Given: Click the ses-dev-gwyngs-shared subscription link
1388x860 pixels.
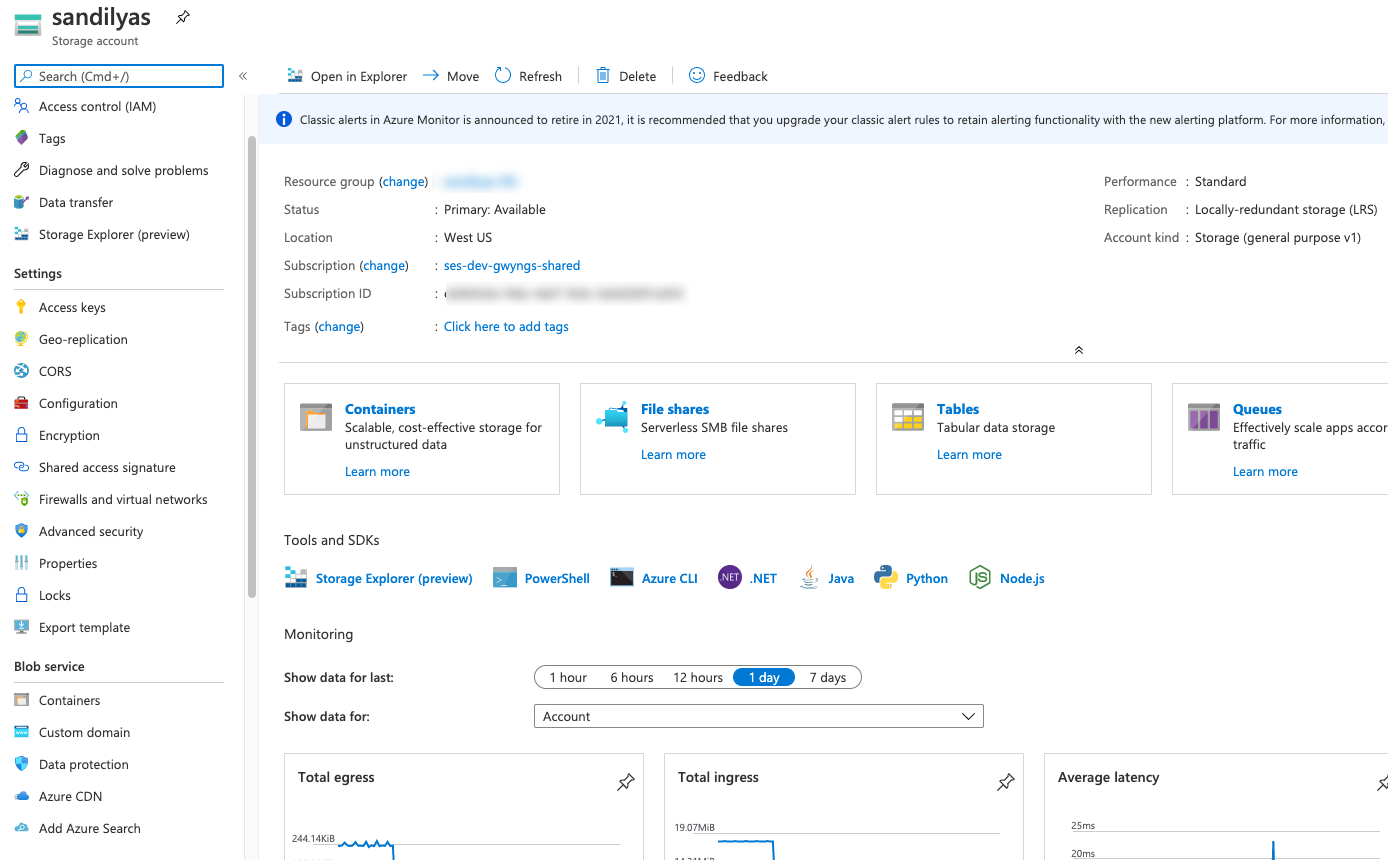Looking at the screenshot, I should 512,265.
